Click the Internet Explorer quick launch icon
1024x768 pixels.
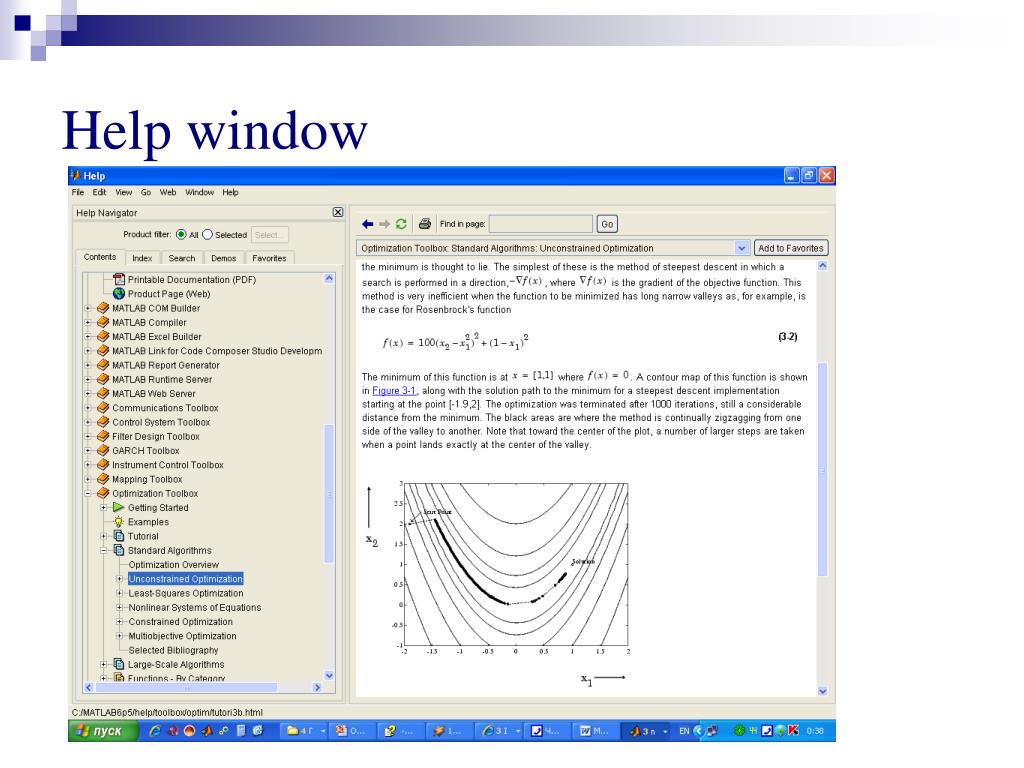click(155, 731)
